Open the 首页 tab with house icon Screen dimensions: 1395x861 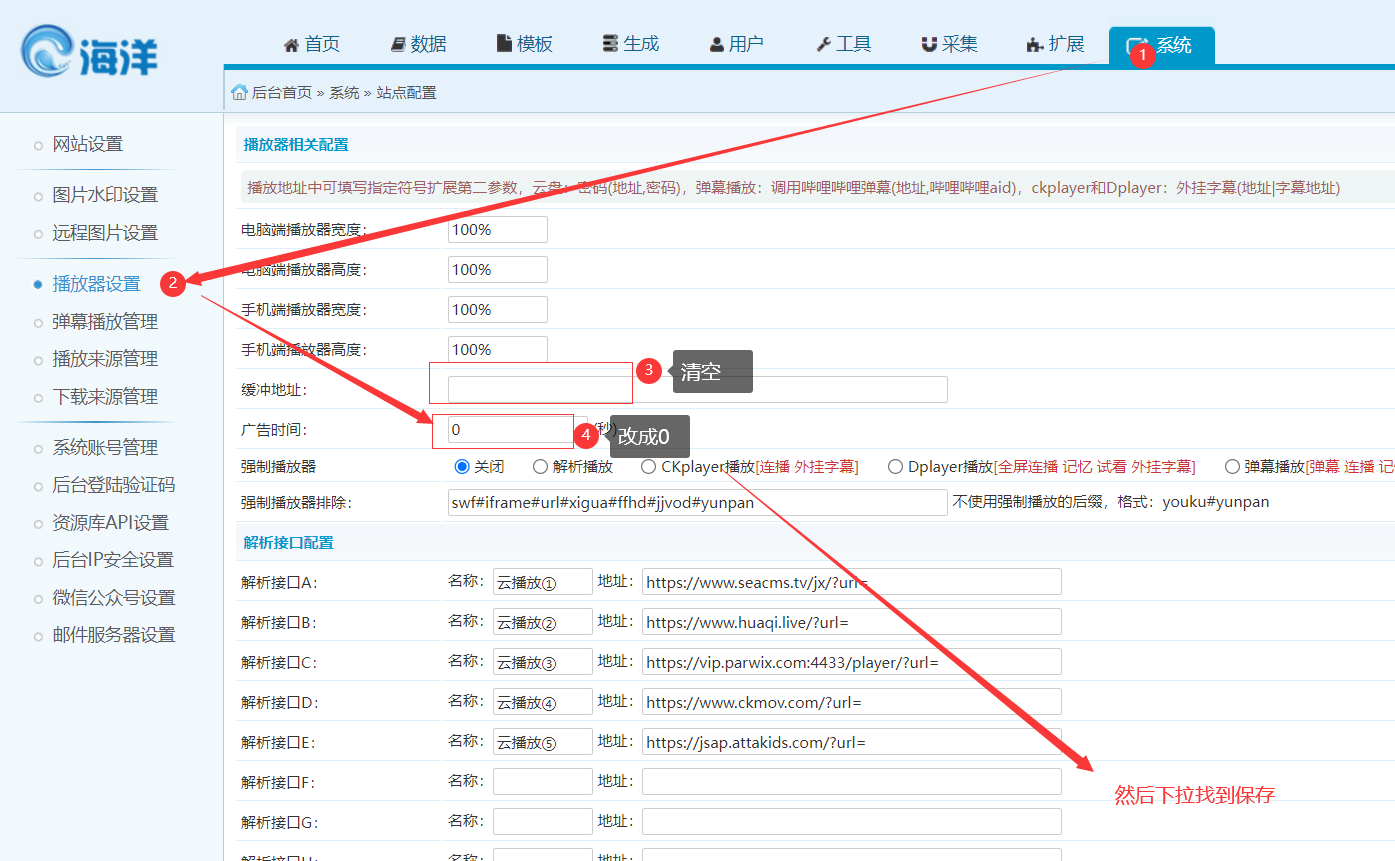(x=311, y=44)
